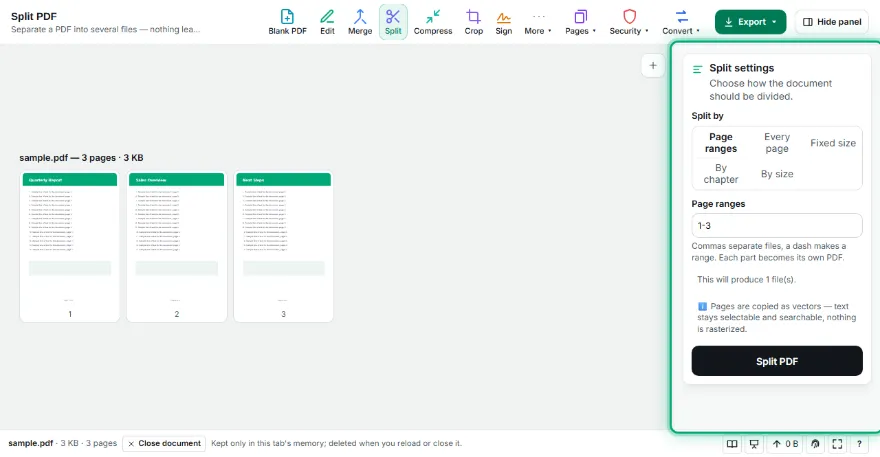
Task: Expand the More tools menu
Action: (x=538, y=22)
